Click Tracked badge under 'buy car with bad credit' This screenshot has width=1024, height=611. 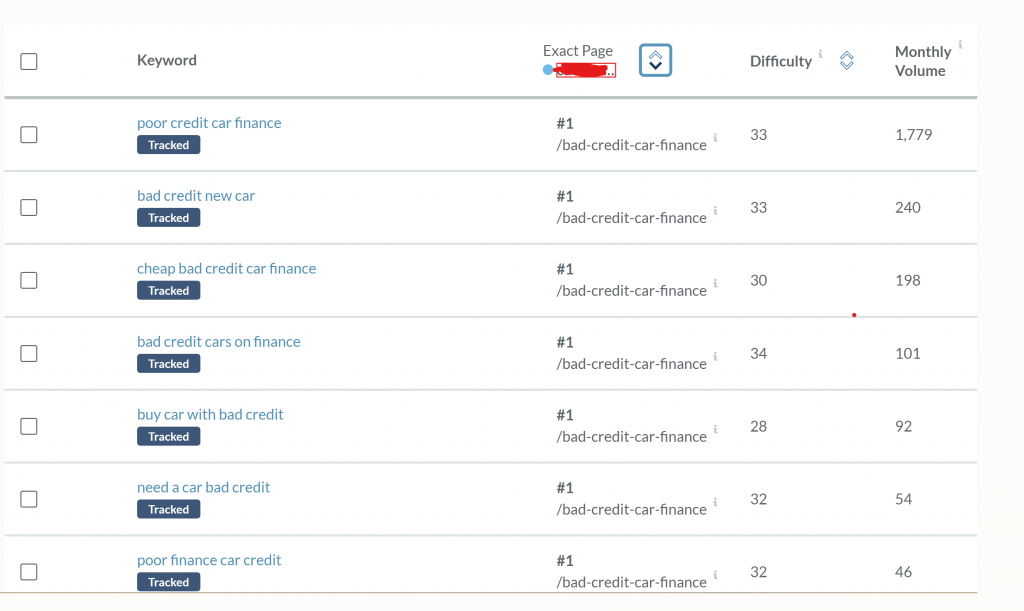click(x=168, y=437)
